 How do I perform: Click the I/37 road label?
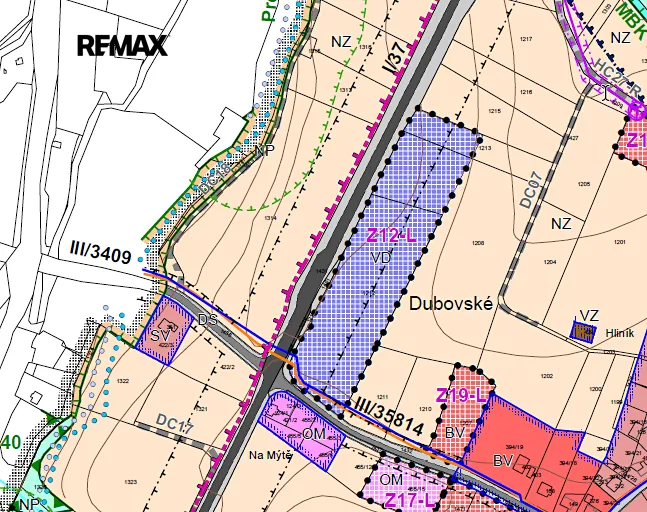pos(394,59)
